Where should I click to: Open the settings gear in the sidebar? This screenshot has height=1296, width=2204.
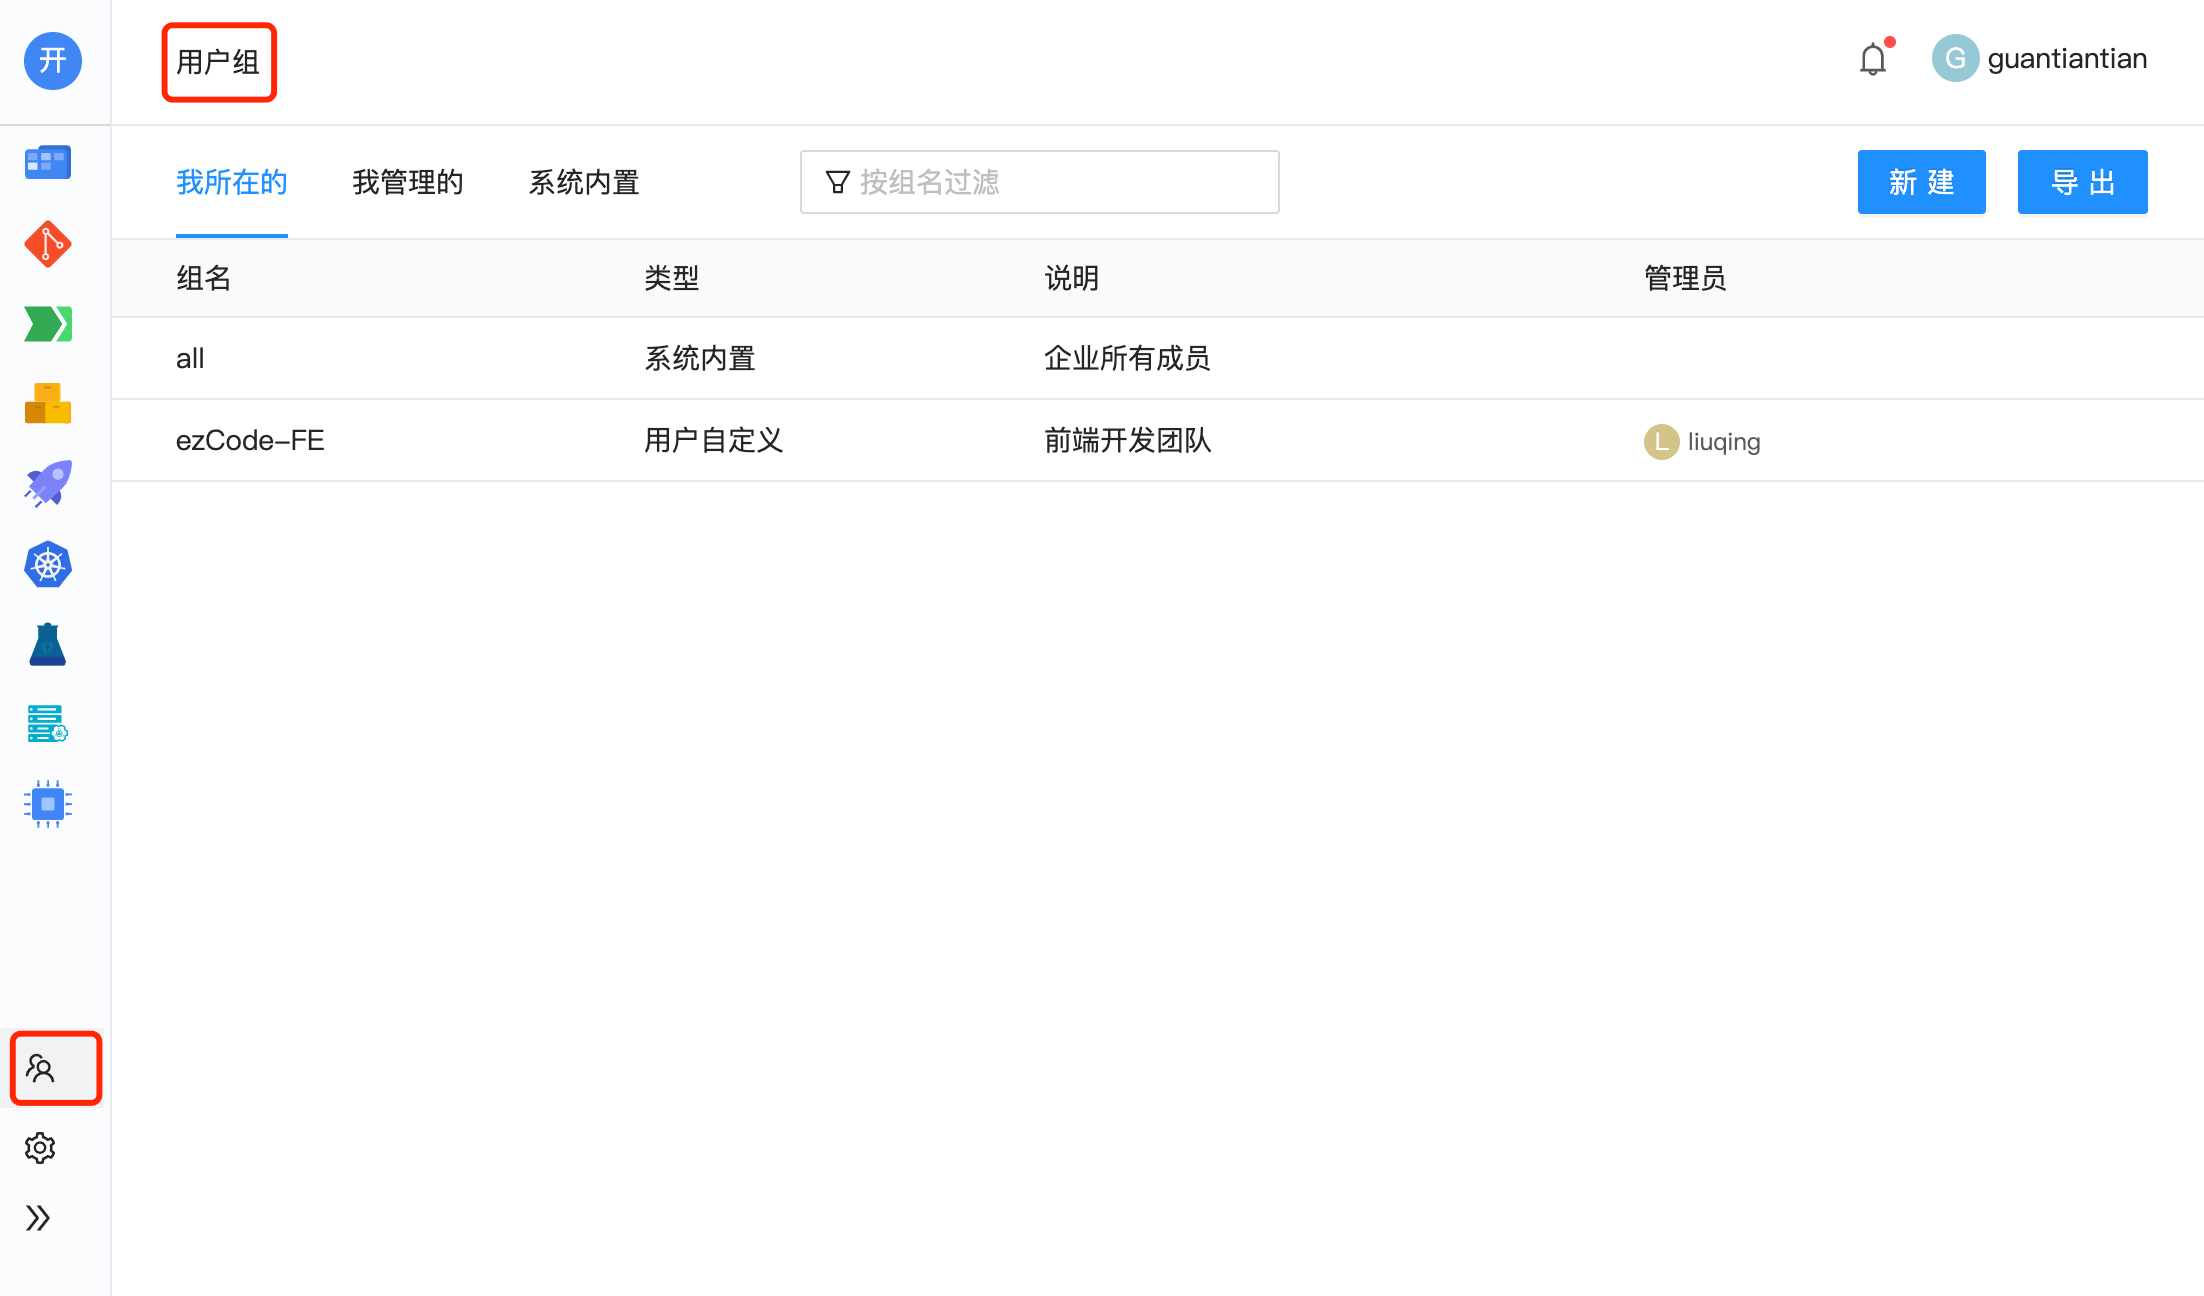click(x=40, y=1148)
